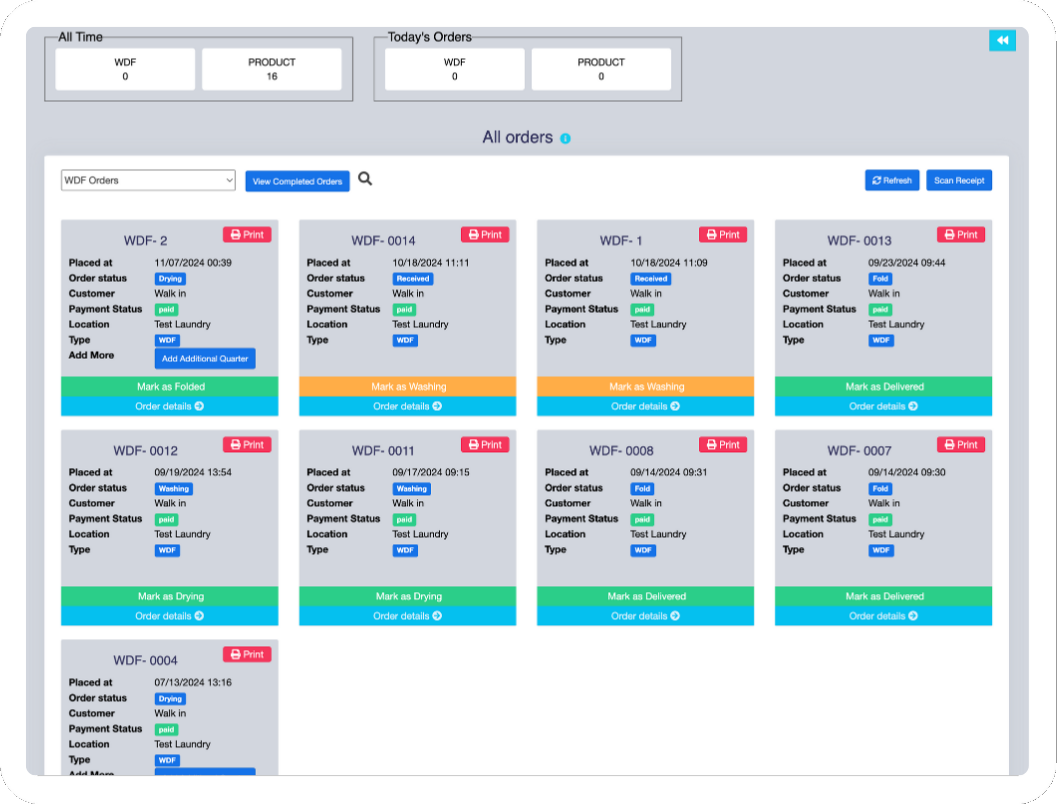Refresh the orders list
The width and height of the screenshot is (1057, 804).
pyautogui.click(x=891, y=180)
